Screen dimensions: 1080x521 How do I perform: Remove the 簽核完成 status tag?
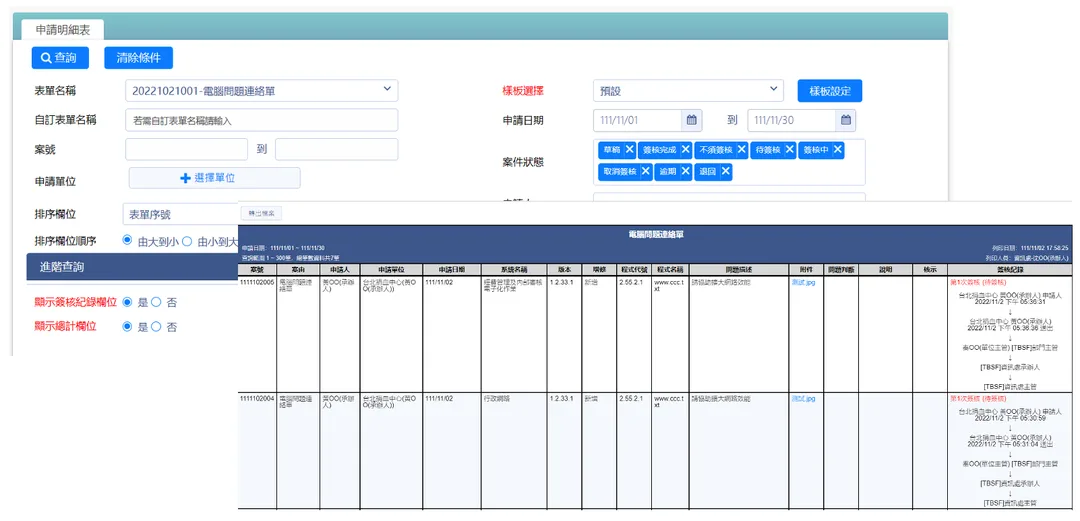(686, 150)
